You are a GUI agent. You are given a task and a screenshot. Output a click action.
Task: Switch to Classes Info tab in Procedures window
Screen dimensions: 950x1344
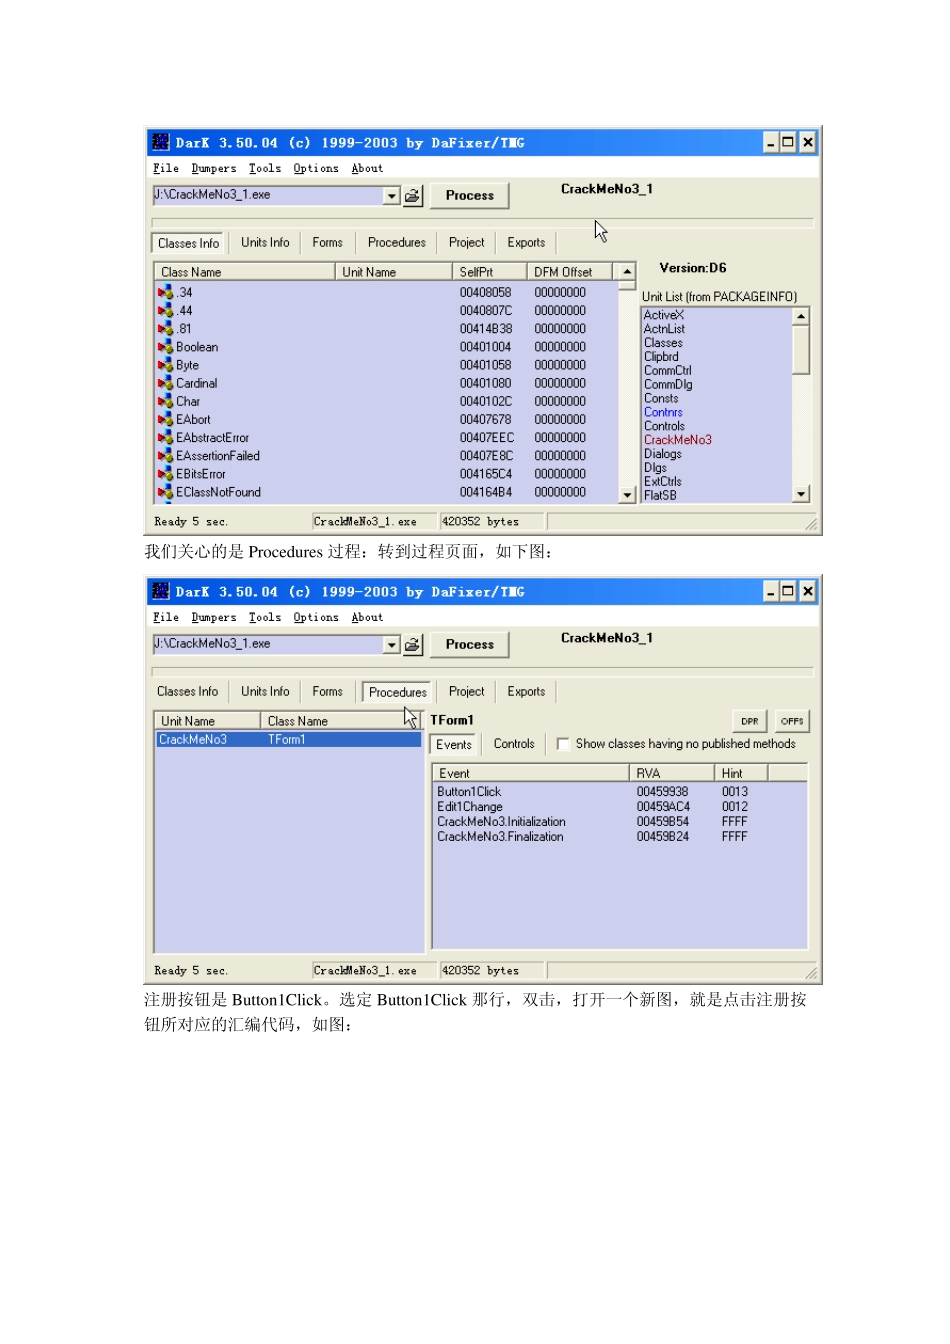[x=188, y=692]
